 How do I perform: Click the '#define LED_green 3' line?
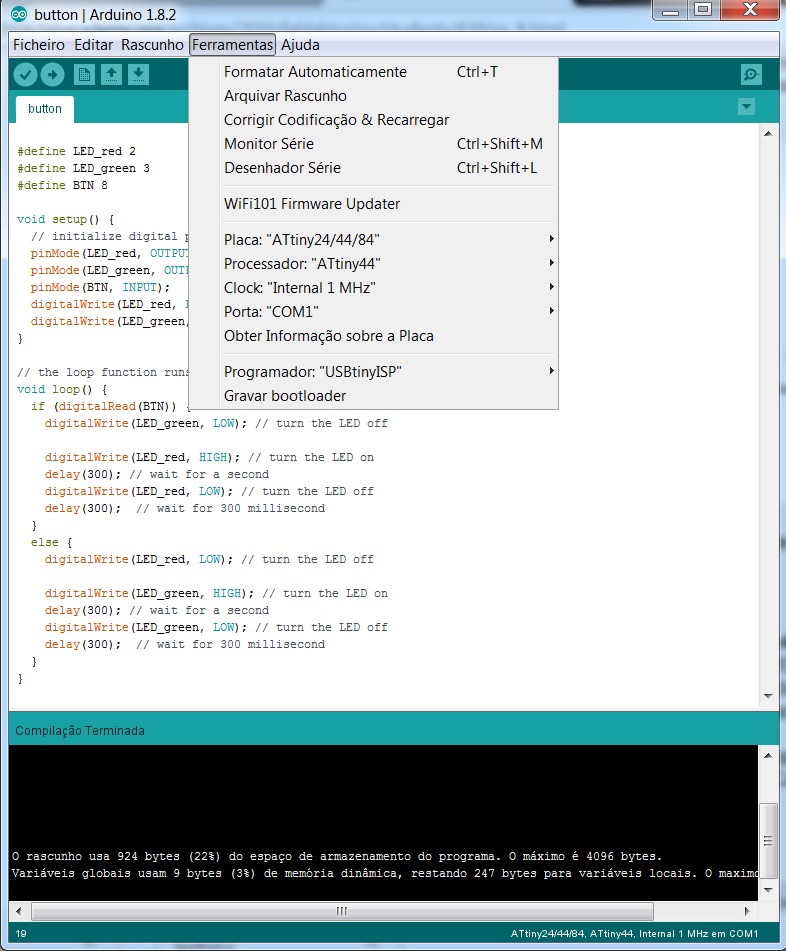pyautogui.click(x=84, y=169)
